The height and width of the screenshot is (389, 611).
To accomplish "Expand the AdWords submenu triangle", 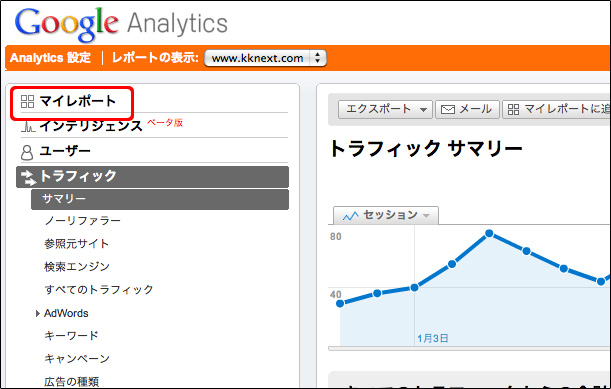I will point(38,313).
